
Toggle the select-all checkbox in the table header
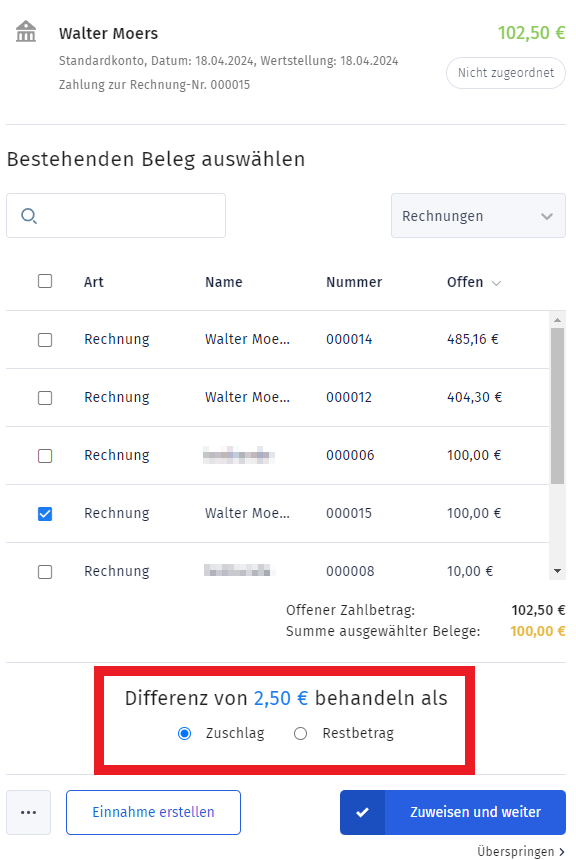click(45, 281)
